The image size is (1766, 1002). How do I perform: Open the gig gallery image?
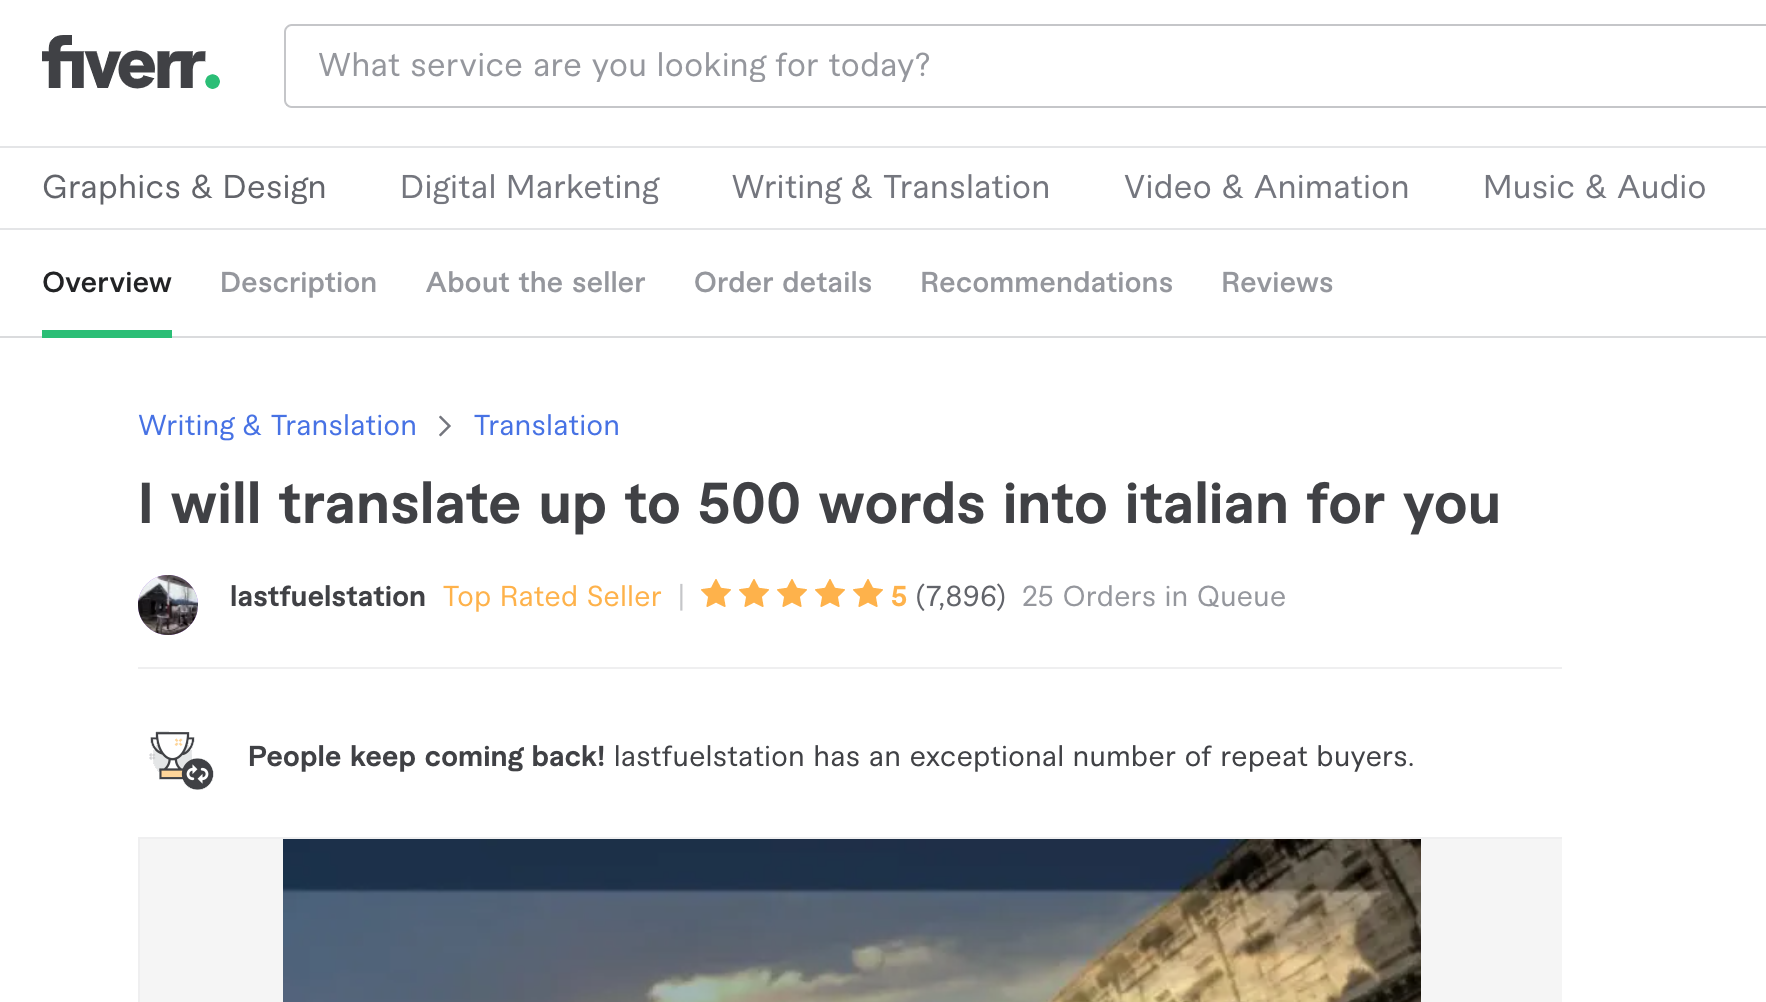coord(851,920)
